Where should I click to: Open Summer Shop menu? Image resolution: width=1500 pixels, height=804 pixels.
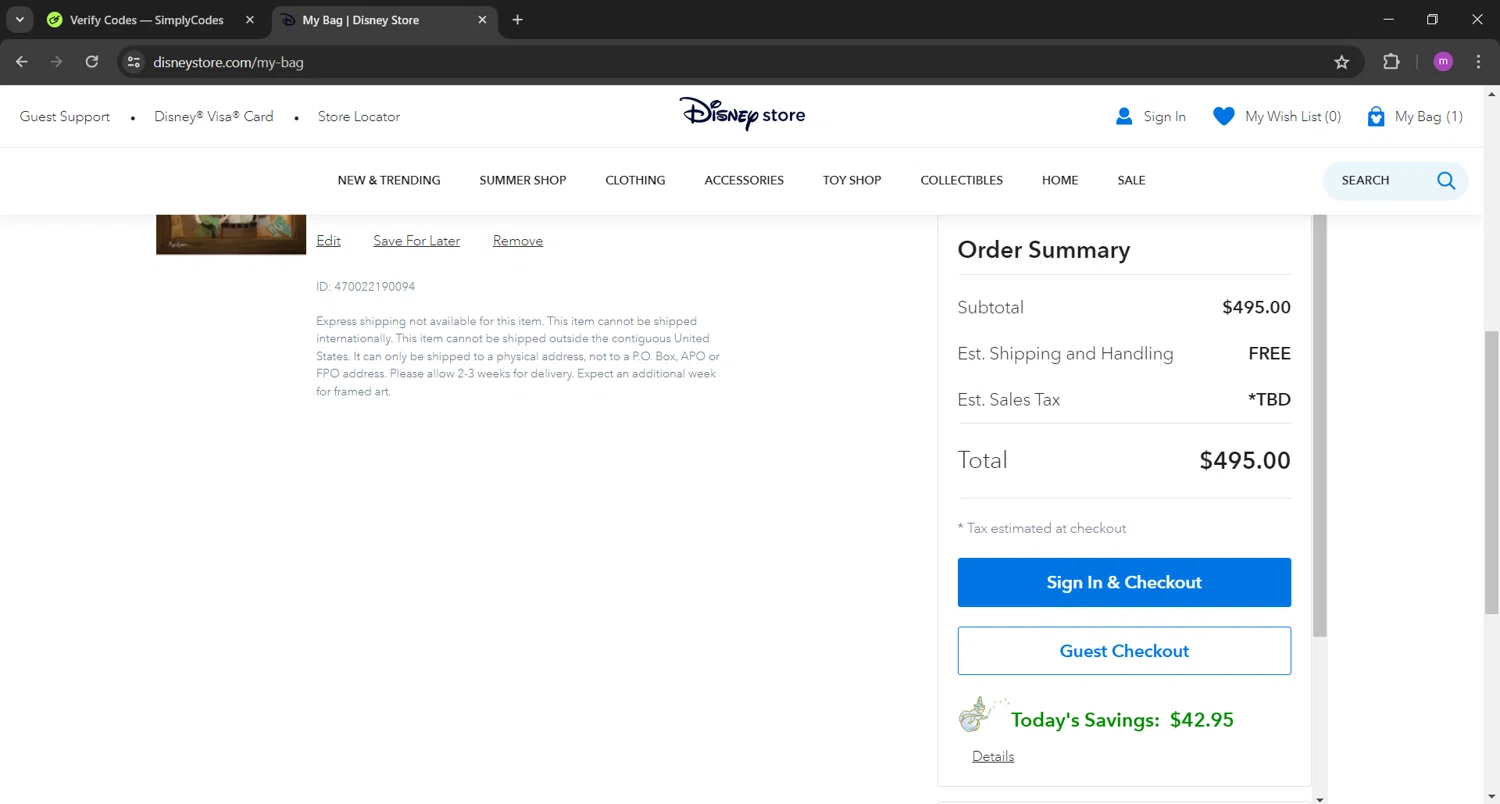point(523,180)
